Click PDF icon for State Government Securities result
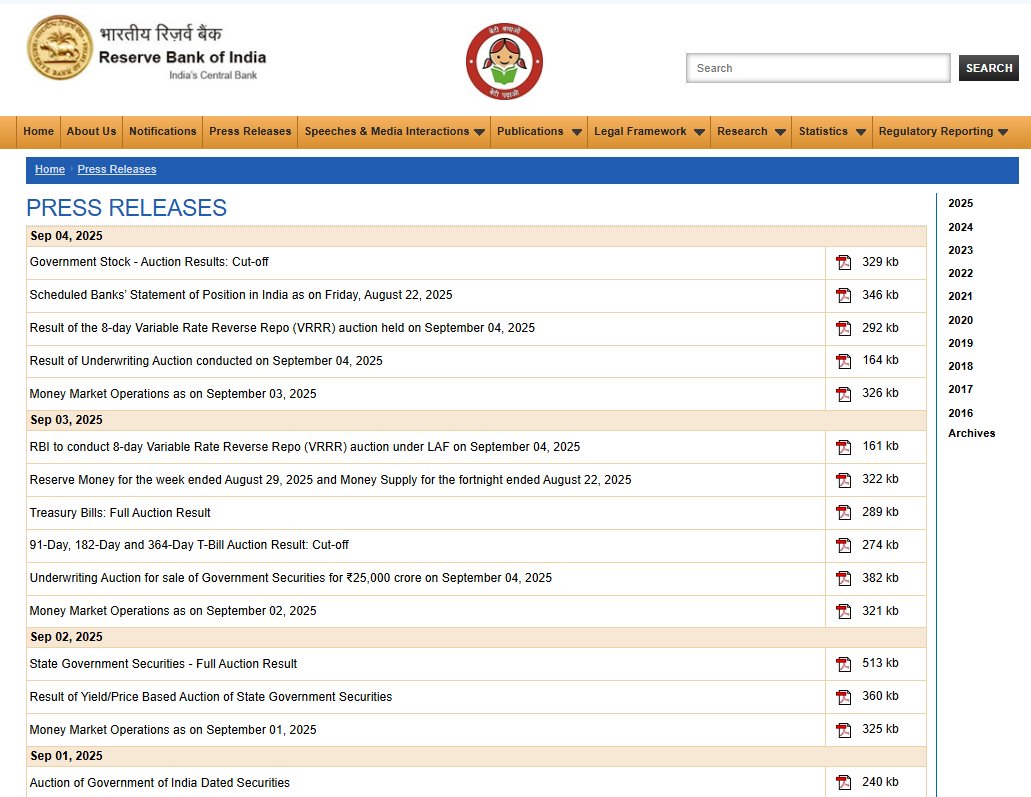The image size is (1031, 797). 844,664
